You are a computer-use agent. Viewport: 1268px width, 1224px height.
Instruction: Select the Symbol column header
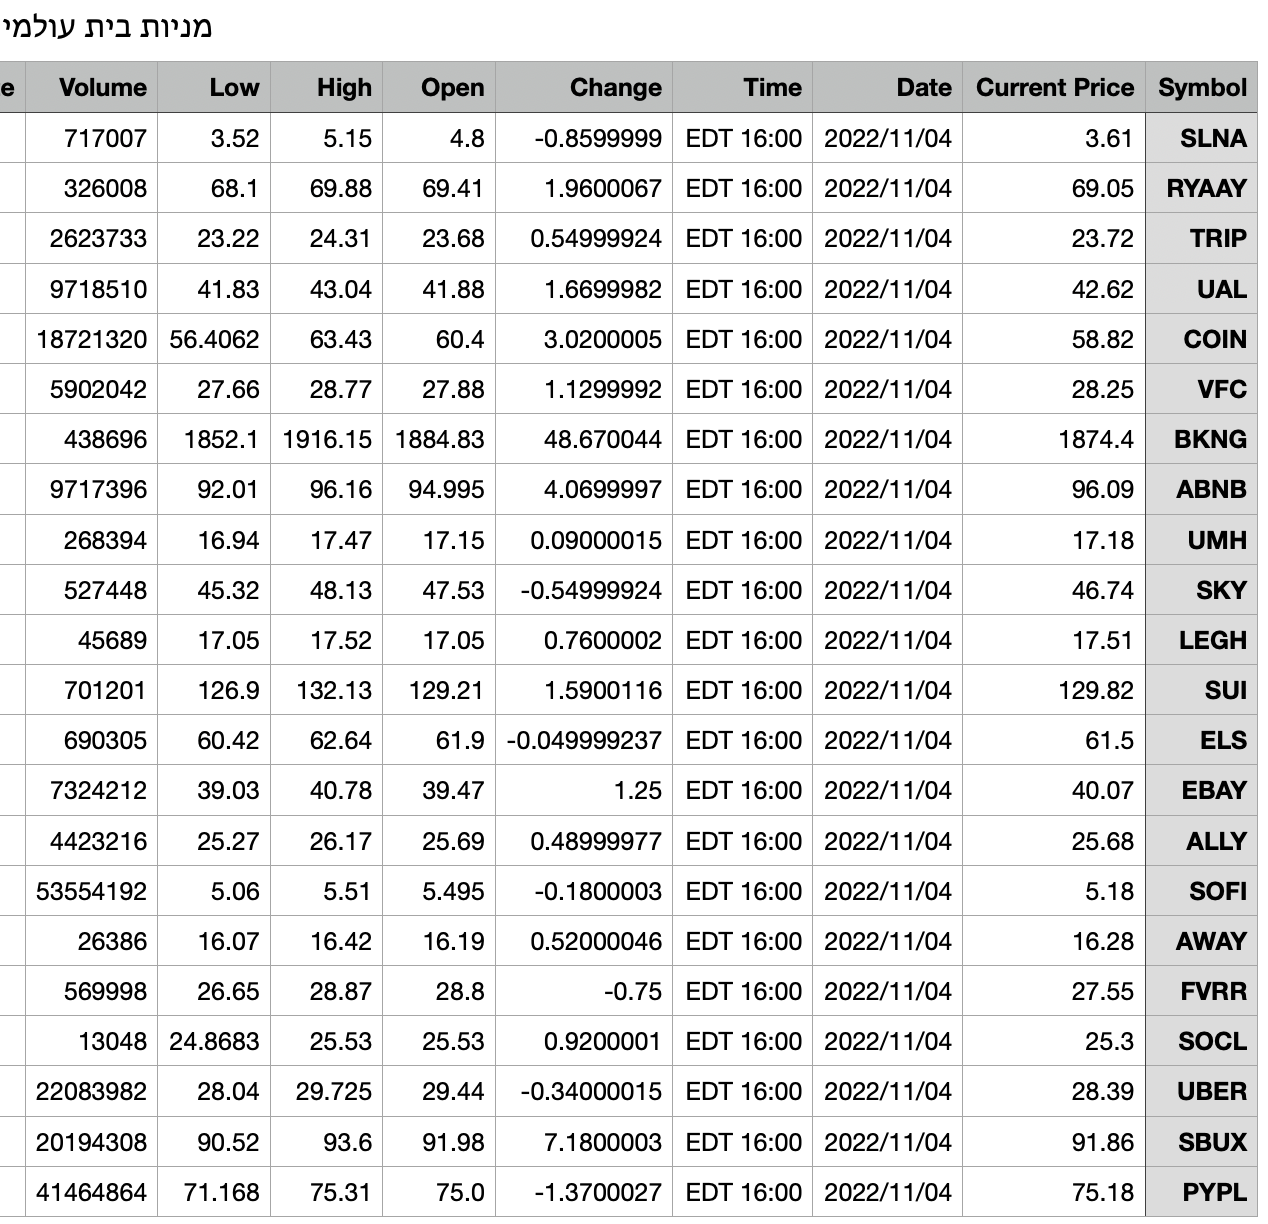[1201, 87]
